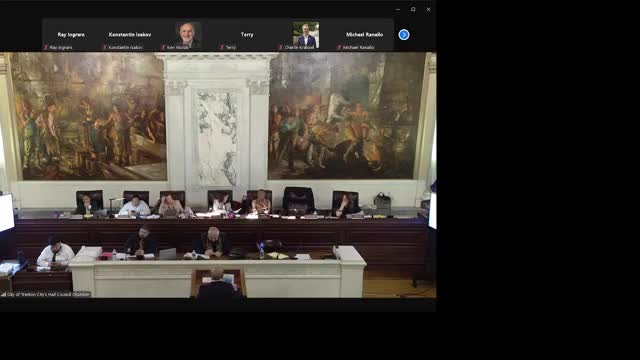The width and height of the screenshot is (640, 360).
Task: Click the signal icon near Council Chamber label
Action: (3, 294)
